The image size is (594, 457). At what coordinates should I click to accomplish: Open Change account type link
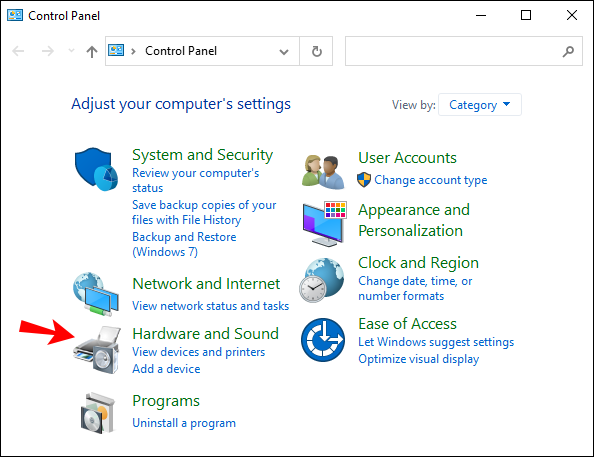click(x=431, y=180)
